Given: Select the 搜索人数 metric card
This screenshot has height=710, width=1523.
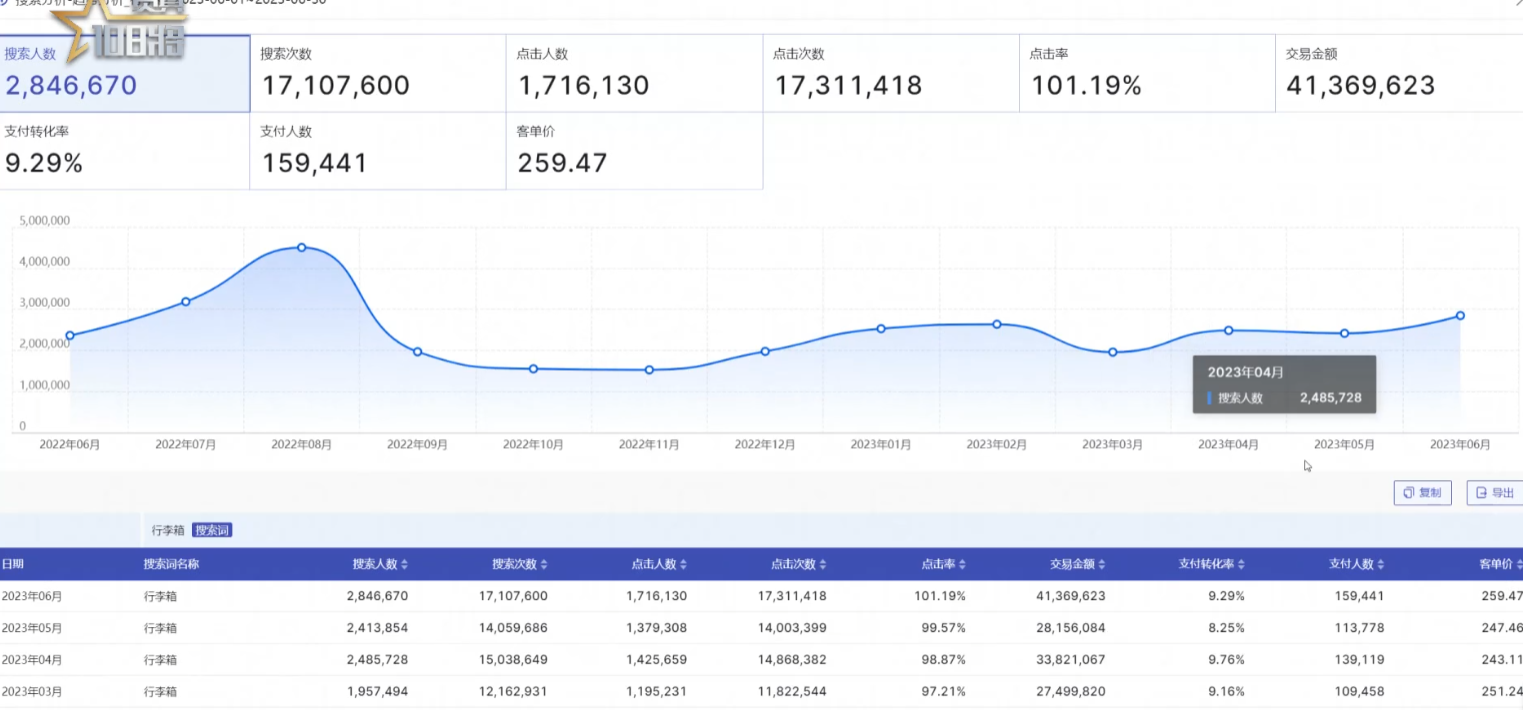Looking at the screenshot, I should [x=125, y=73].
